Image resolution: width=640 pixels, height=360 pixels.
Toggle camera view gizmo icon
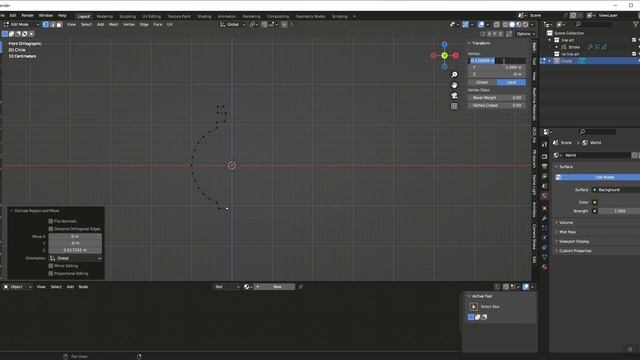[454, 96]
